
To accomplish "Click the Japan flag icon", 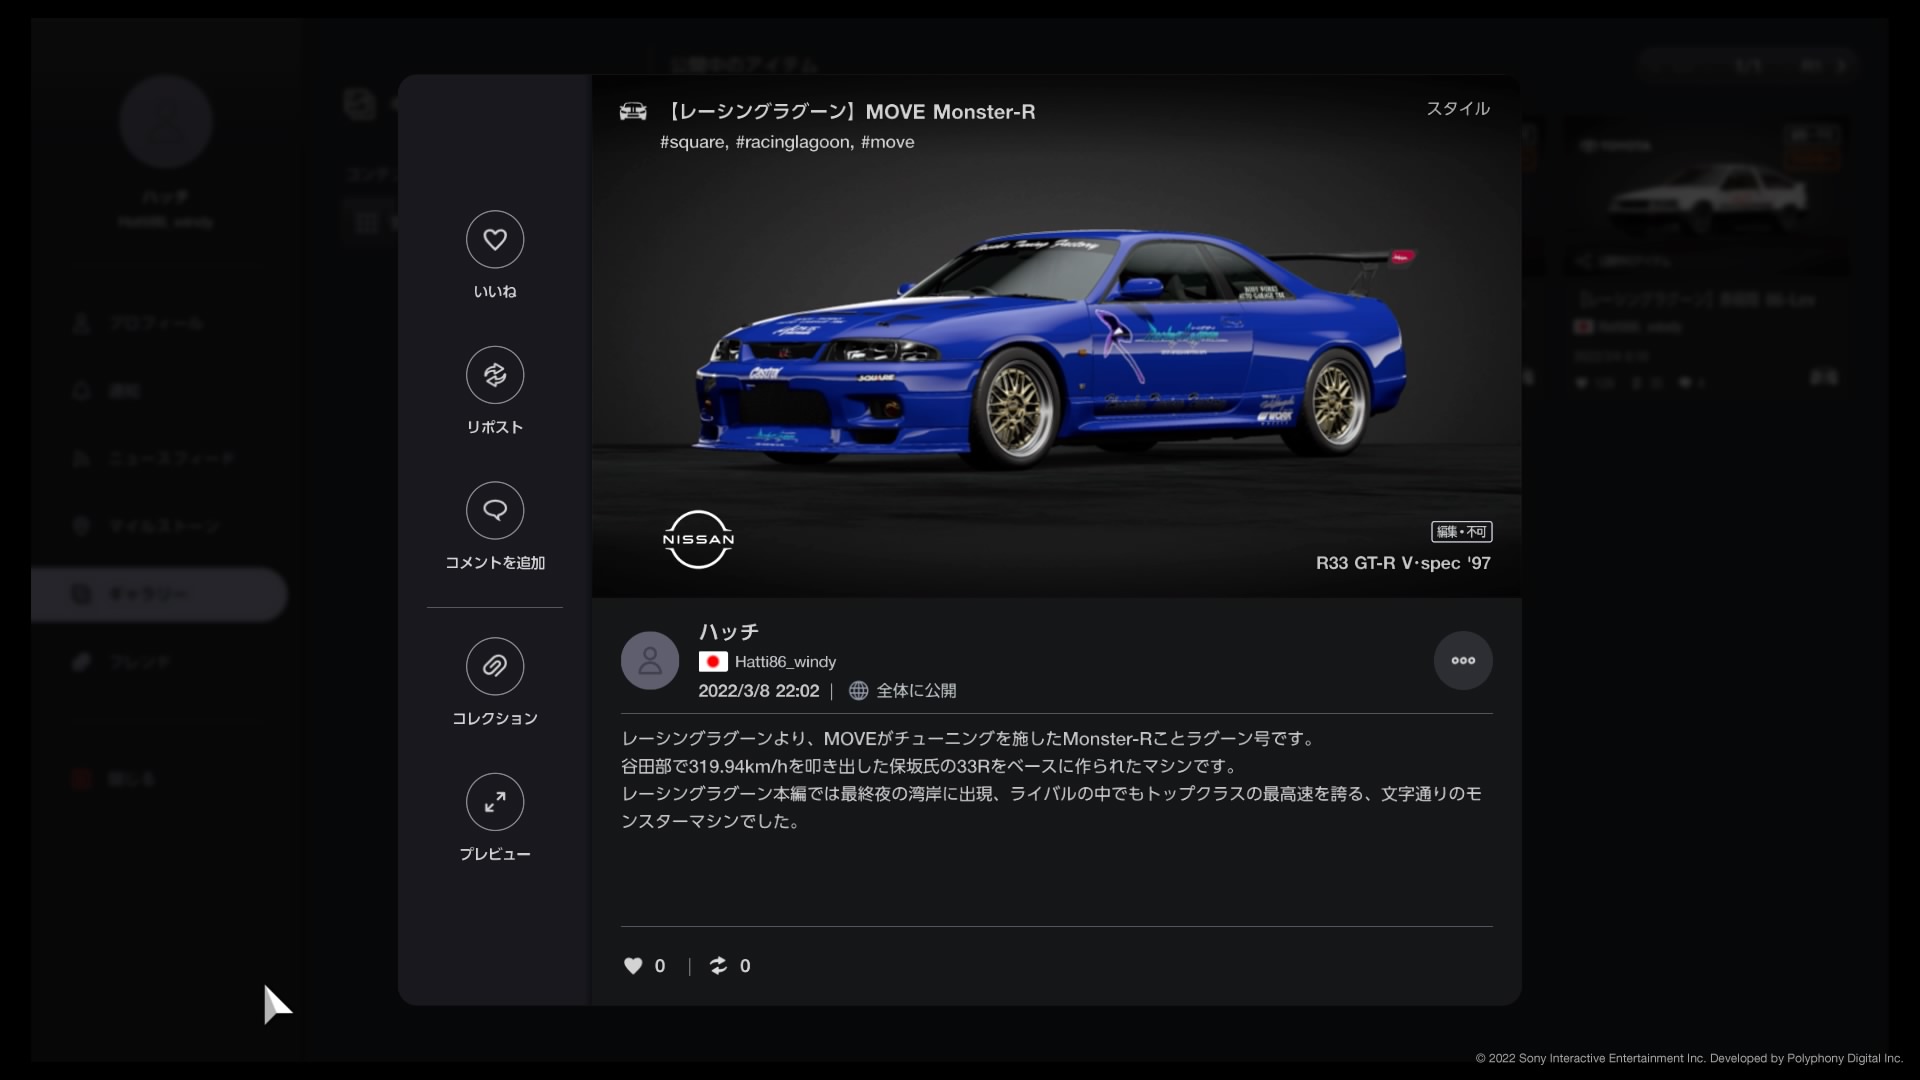I will 713,661.
